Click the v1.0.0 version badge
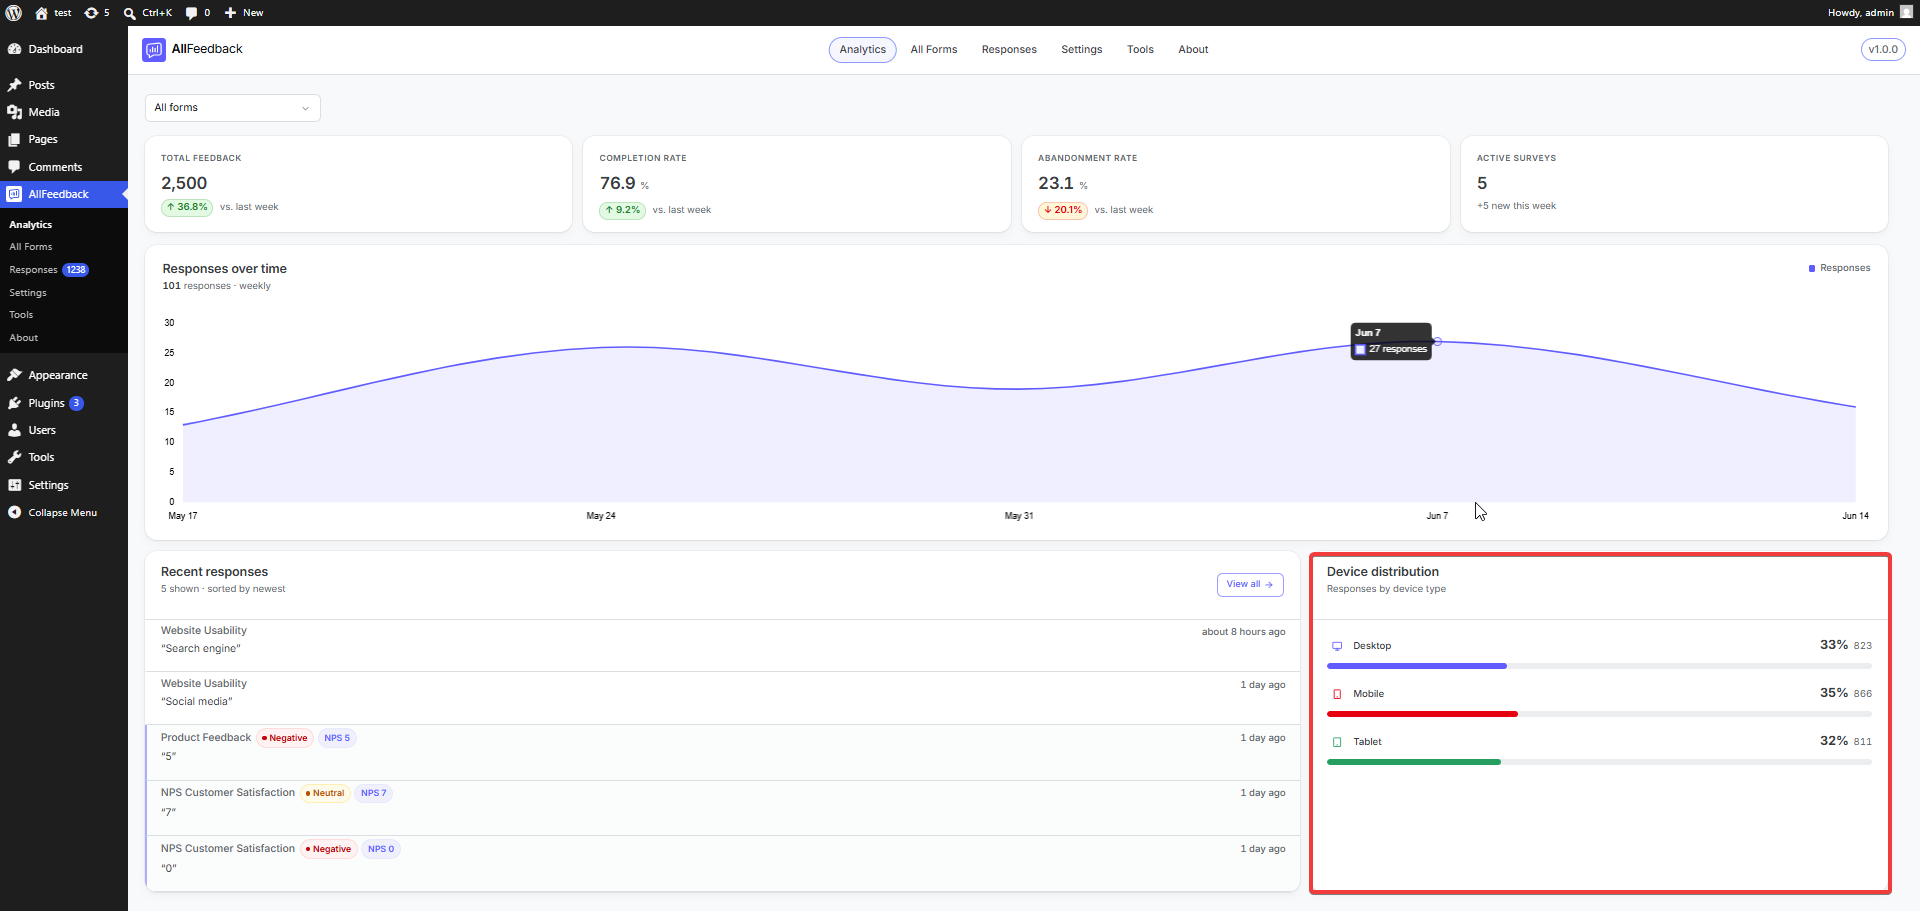This screenshot has width=1920, height=911. pyautogui.click(x=1883, y=50)
